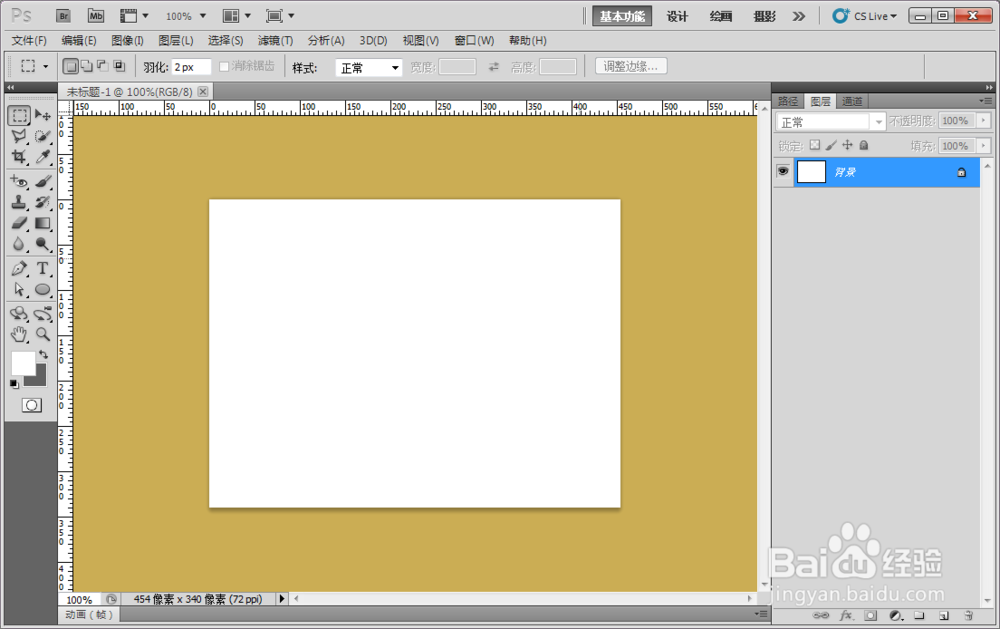The image size is (1000, 629).
Task: Choose Intersect with Selection mode
Action: tap(119, 66)
